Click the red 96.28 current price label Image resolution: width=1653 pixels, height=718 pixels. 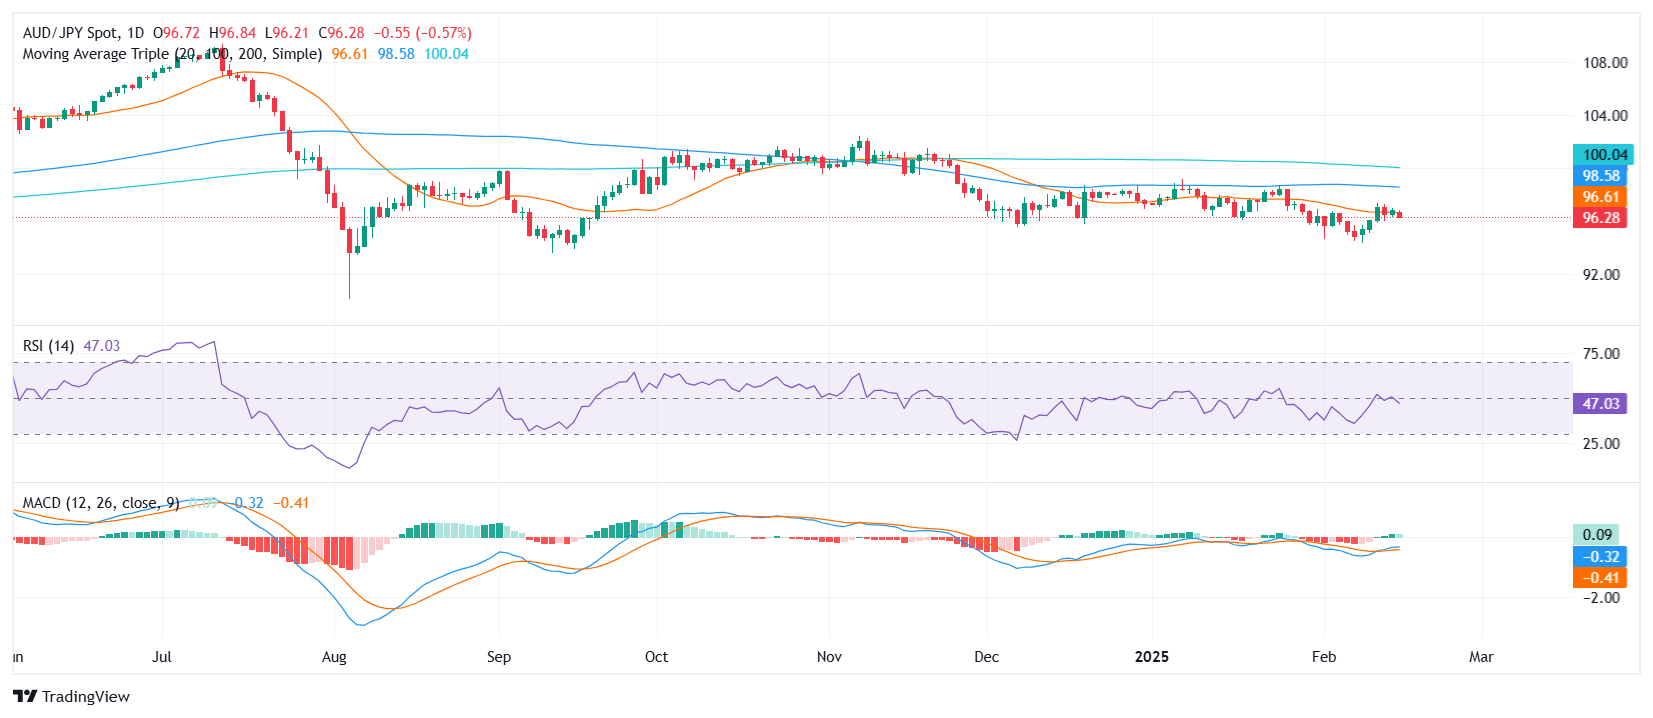(1600, 218)
